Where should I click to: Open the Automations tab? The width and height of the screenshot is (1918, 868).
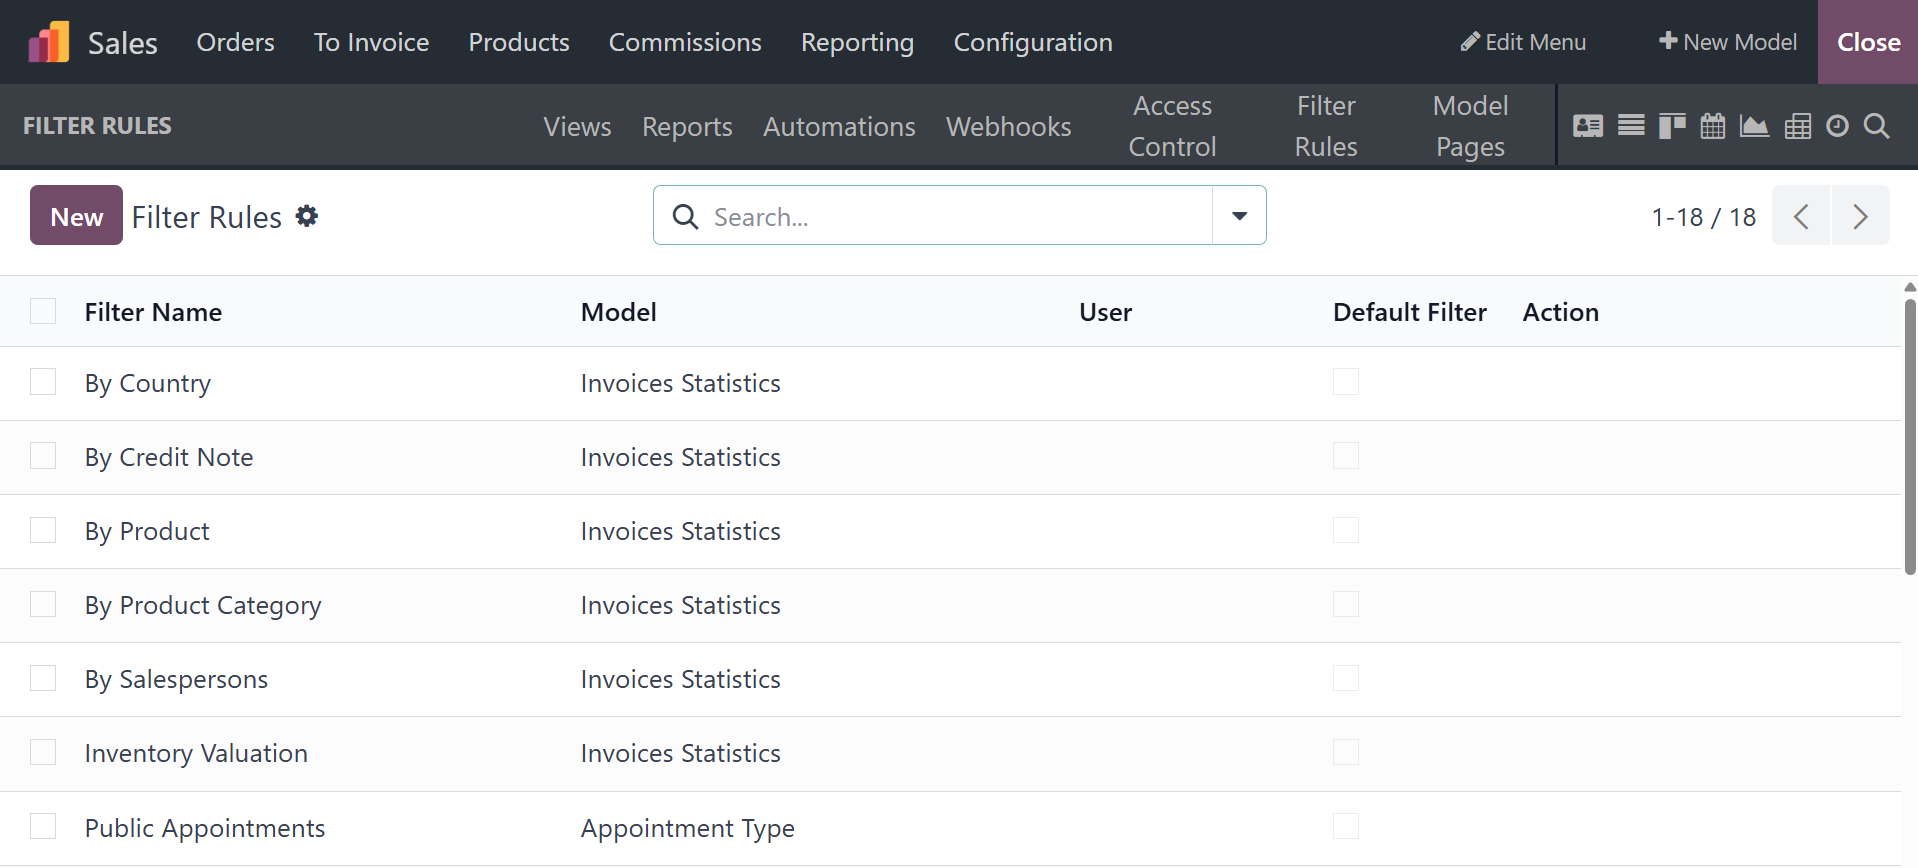(x=839, y=127)
